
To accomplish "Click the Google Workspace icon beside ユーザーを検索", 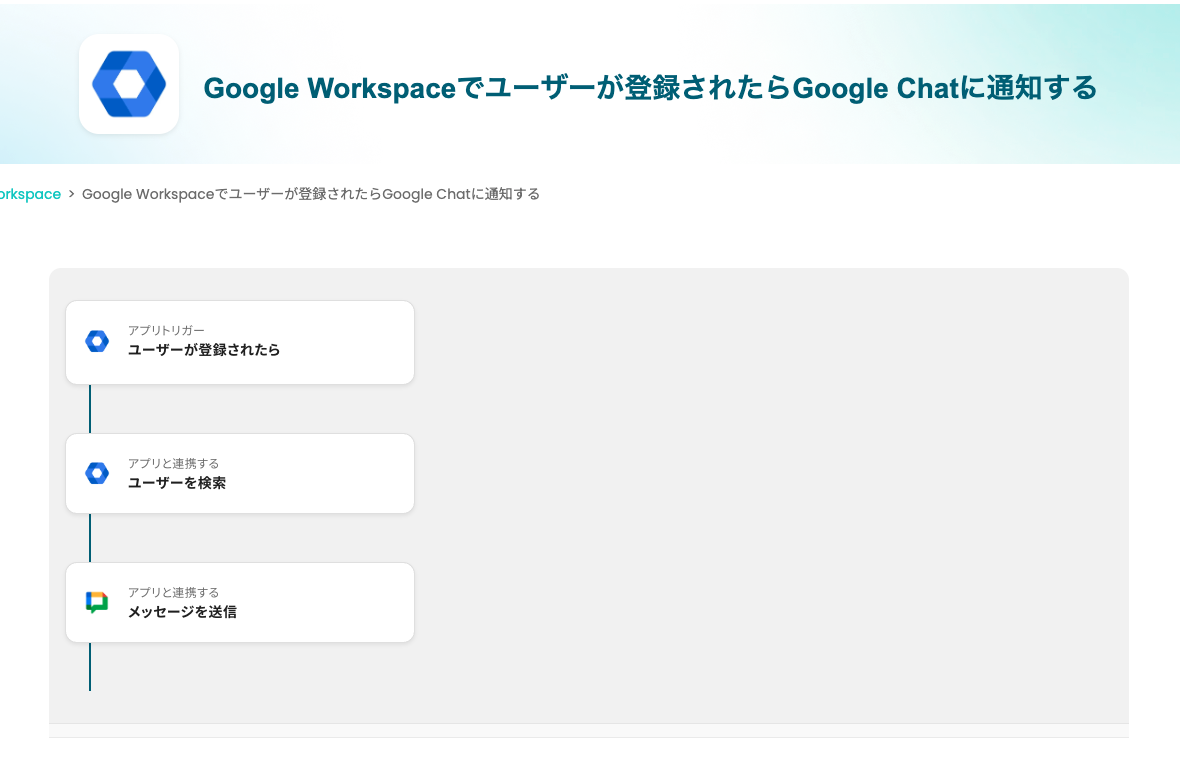I will coord(97,473).
